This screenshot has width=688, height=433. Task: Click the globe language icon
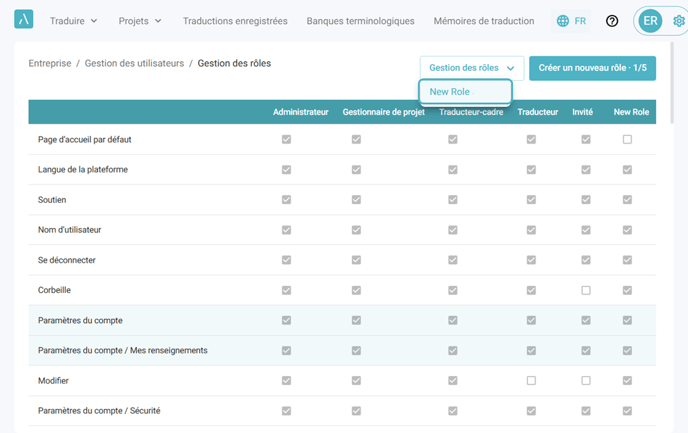pyautogui.click(x=563, y=21)
